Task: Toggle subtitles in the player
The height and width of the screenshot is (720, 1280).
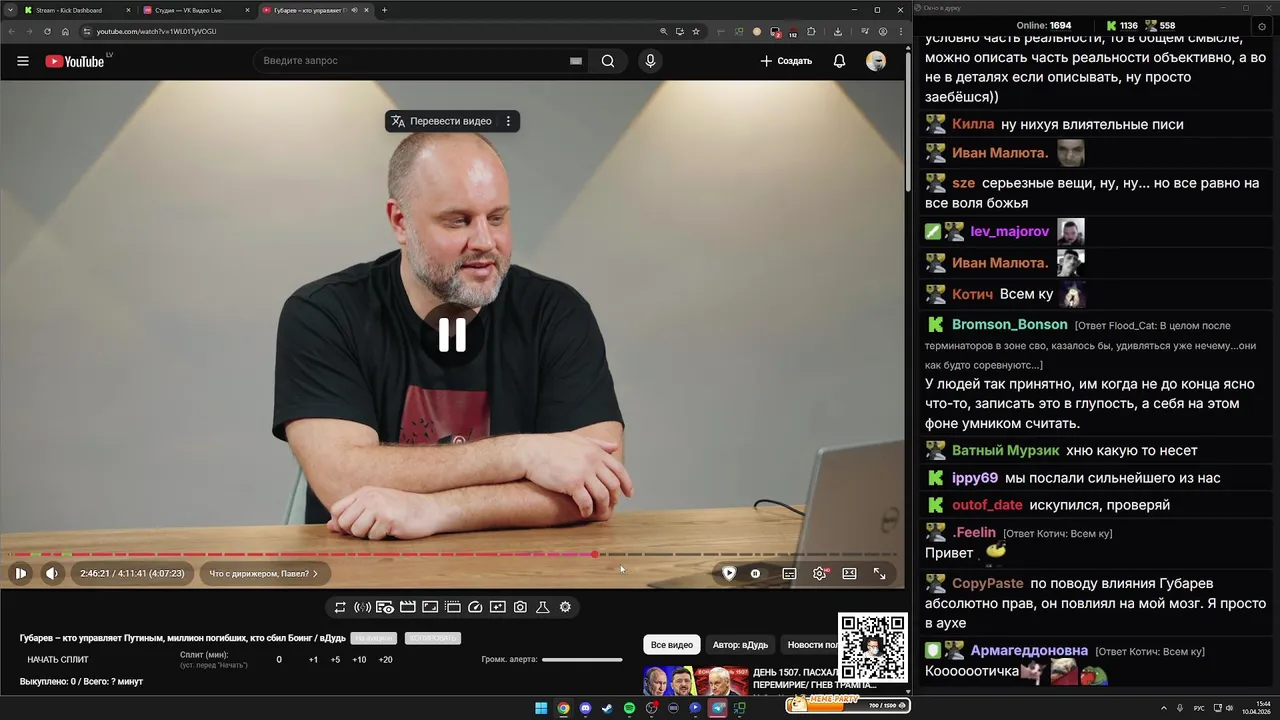Action: click(789, 573)
